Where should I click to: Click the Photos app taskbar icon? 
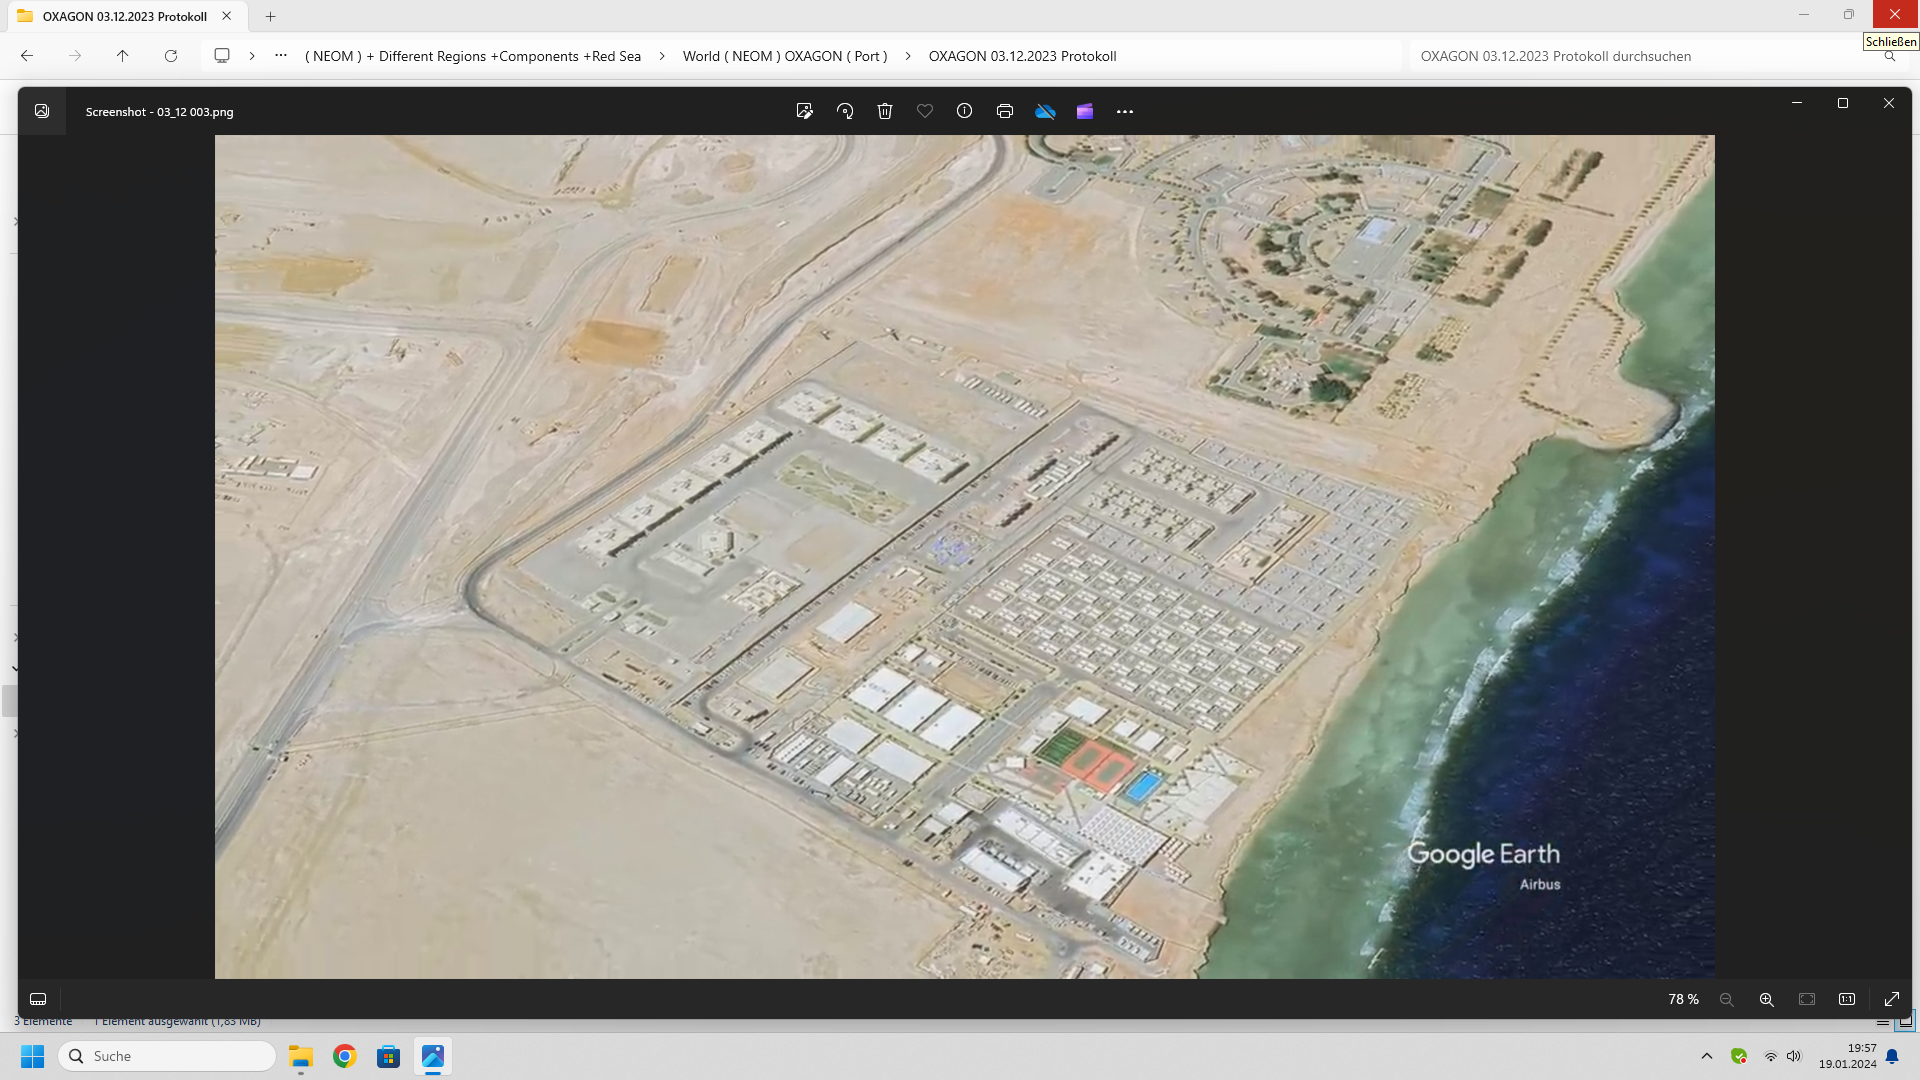tap(433, 1056)
